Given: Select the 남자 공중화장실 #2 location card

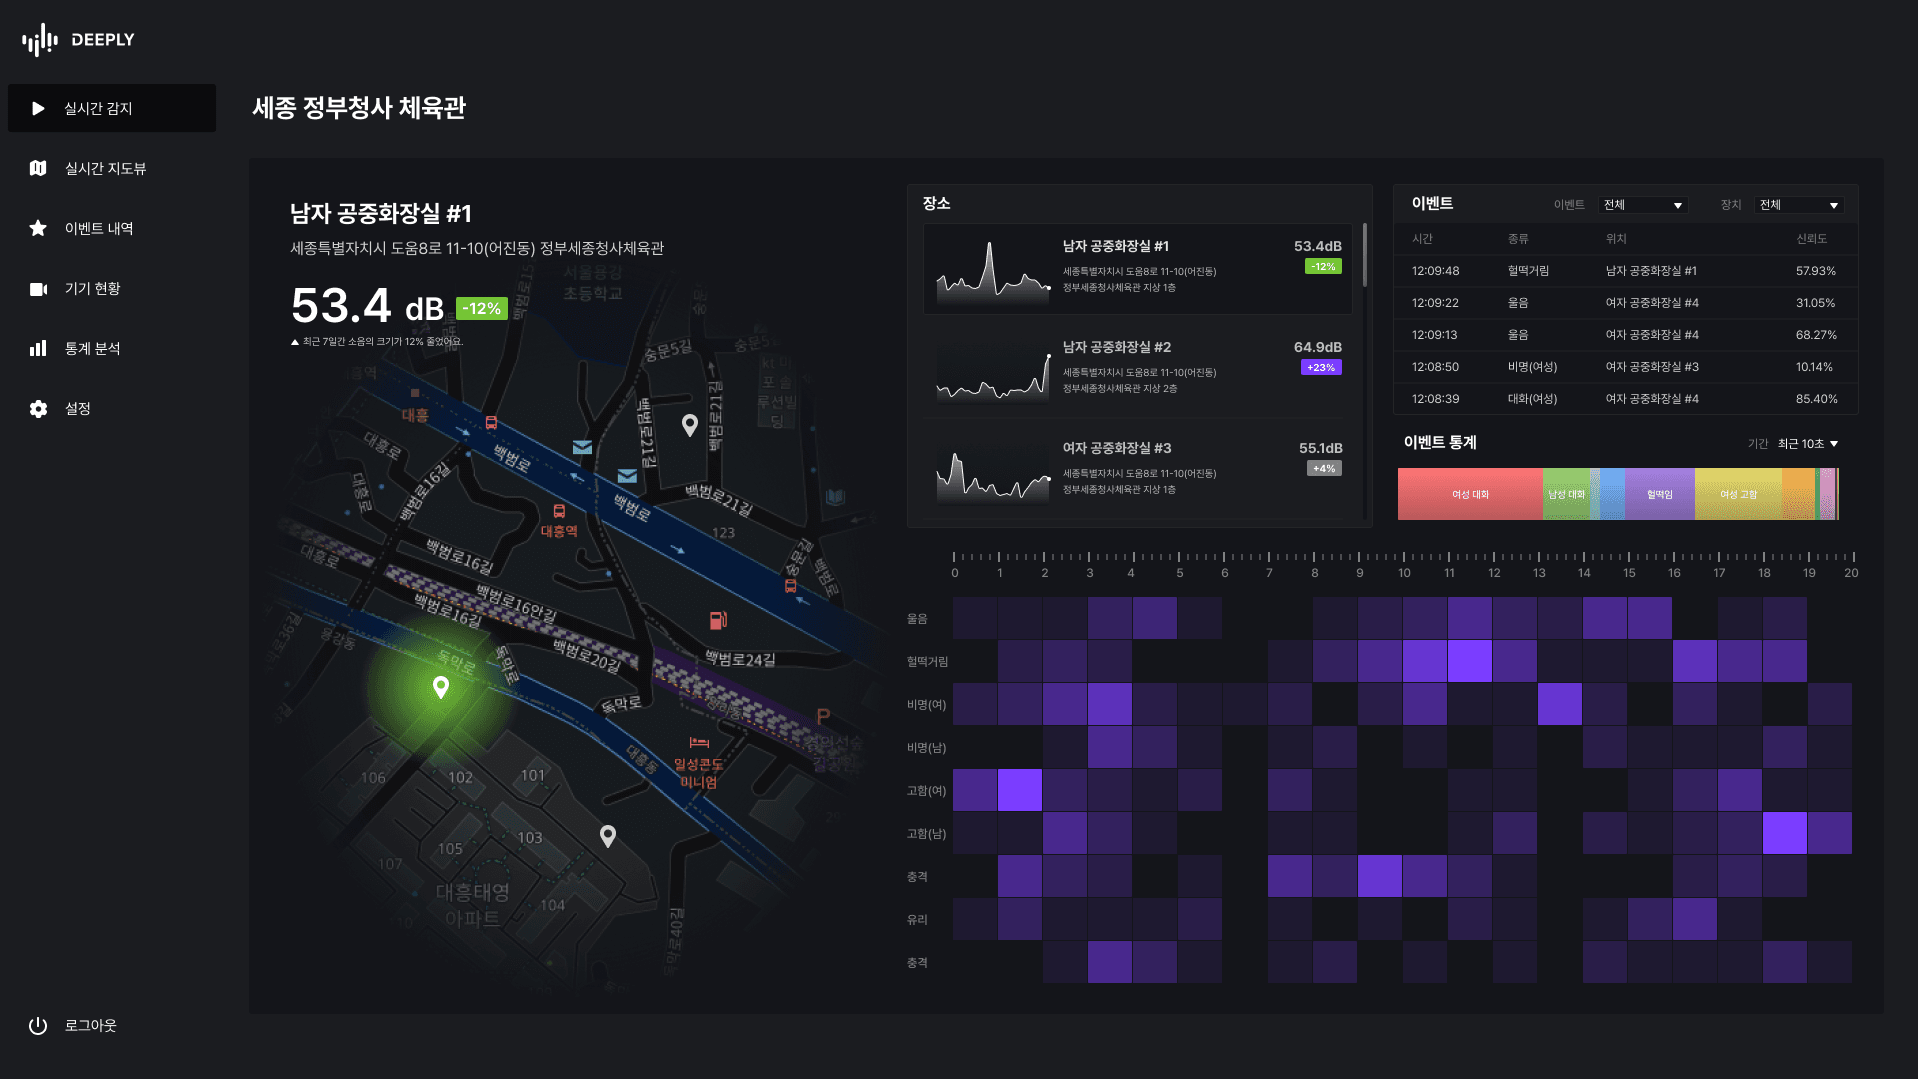Looking at the screenshot, I should [1138, 369].
